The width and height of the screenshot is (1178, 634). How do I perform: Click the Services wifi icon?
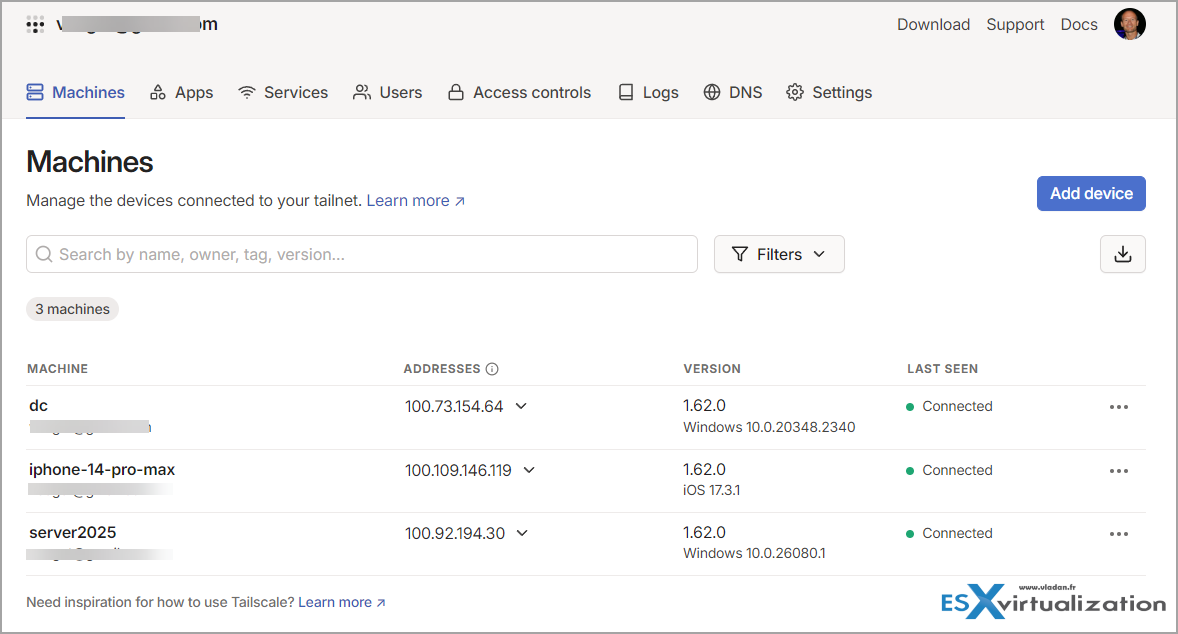246,92
